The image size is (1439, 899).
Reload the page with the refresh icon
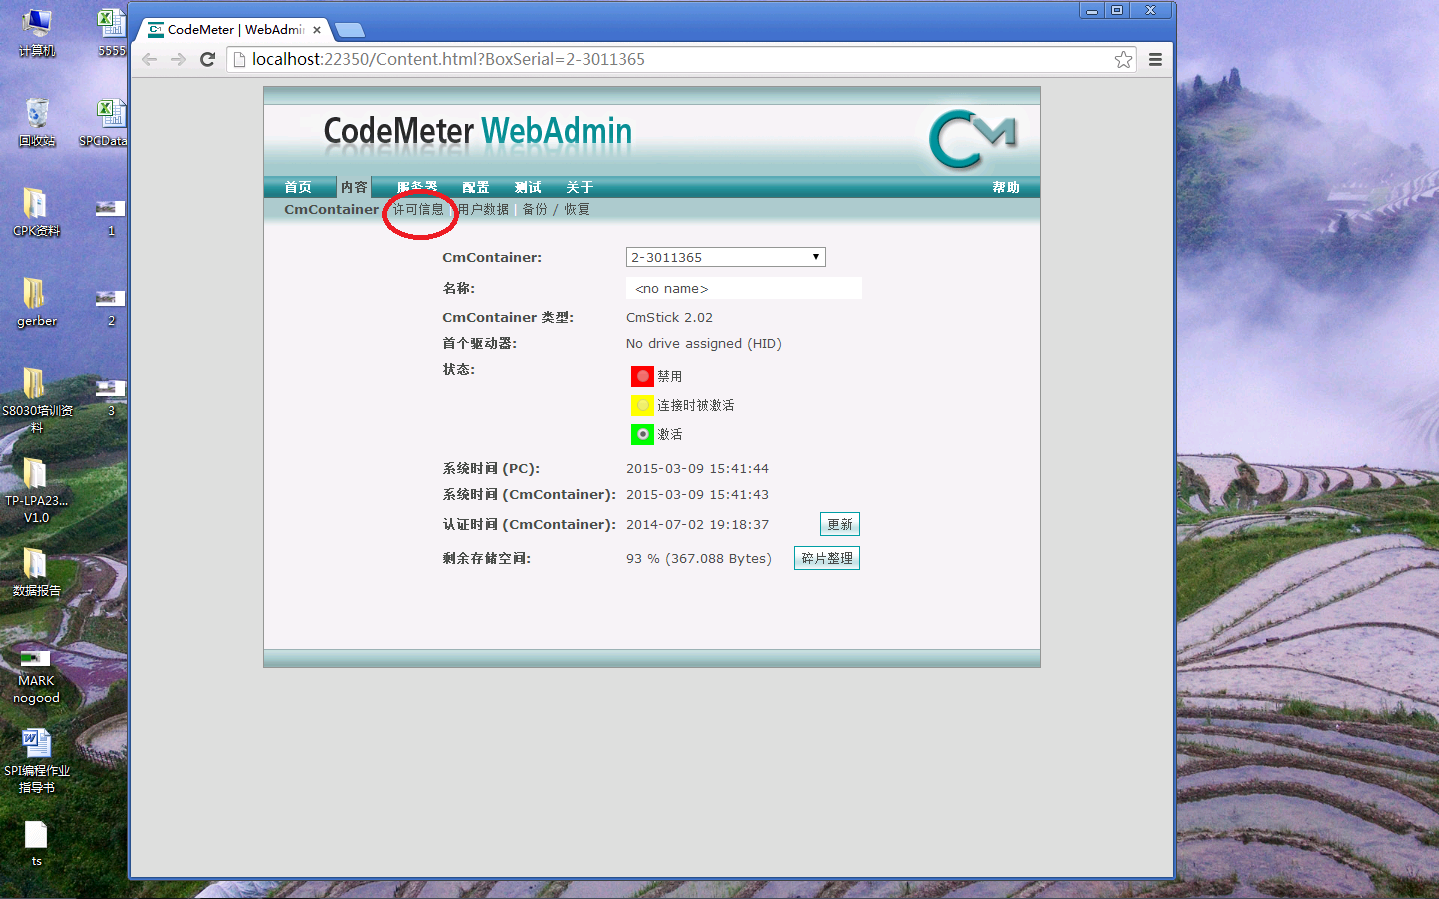click(x=207, y=59)
